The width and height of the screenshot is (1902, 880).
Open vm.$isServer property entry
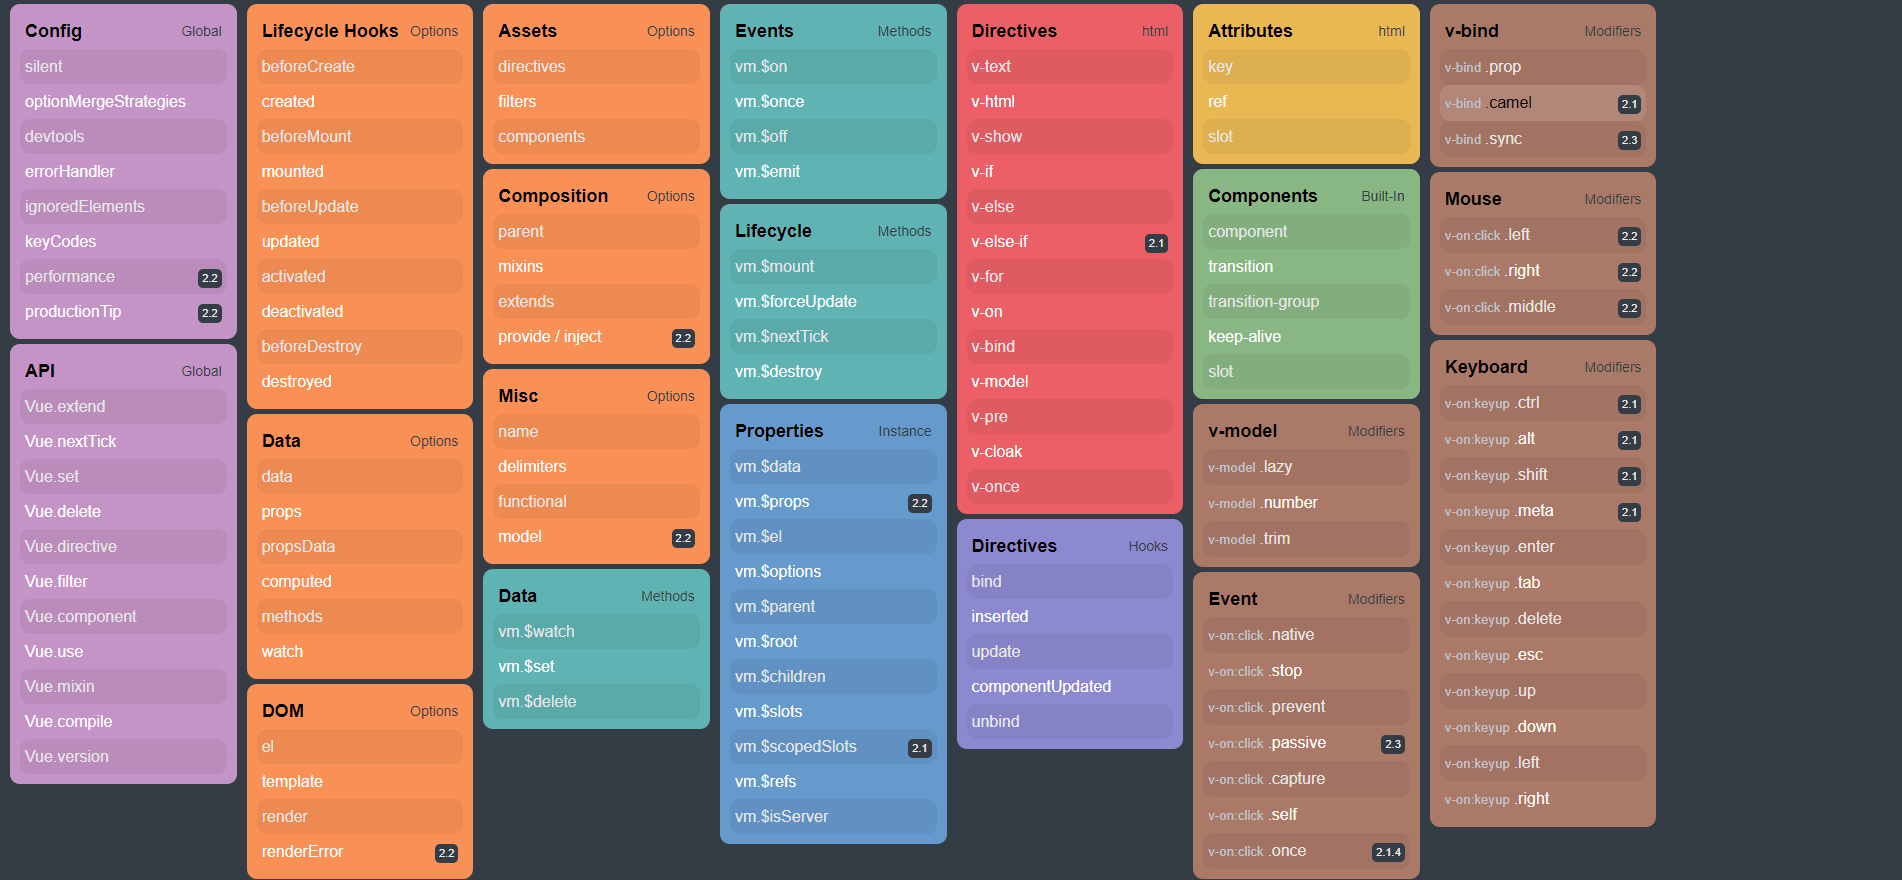(833, 817)
